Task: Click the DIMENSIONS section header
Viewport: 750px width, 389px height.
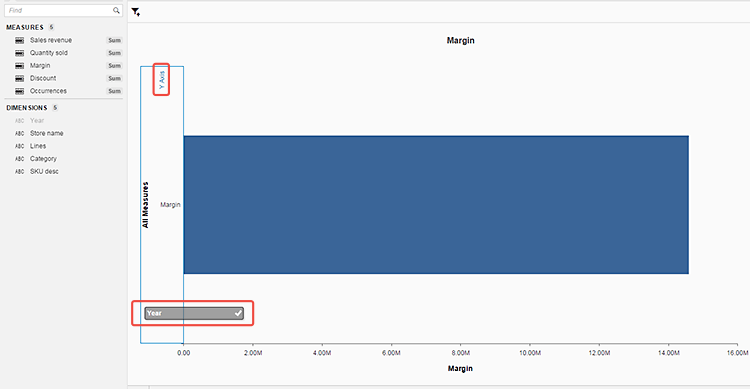Action: [x=27, y=108]
